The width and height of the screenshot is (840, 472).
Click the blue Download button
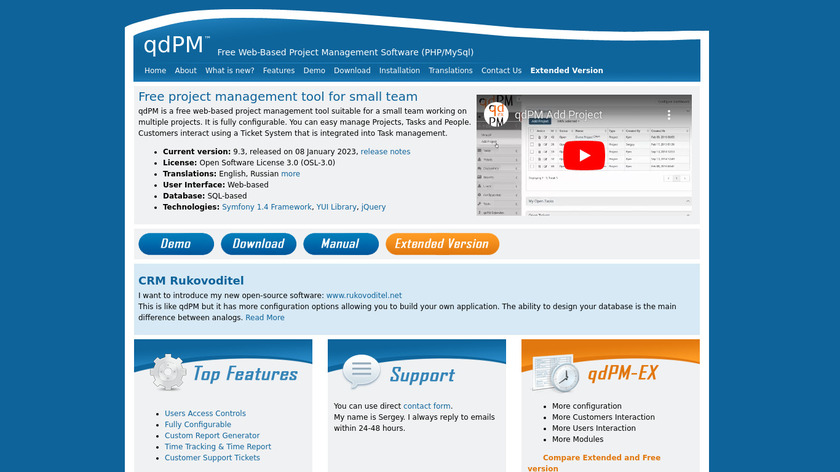259,244
